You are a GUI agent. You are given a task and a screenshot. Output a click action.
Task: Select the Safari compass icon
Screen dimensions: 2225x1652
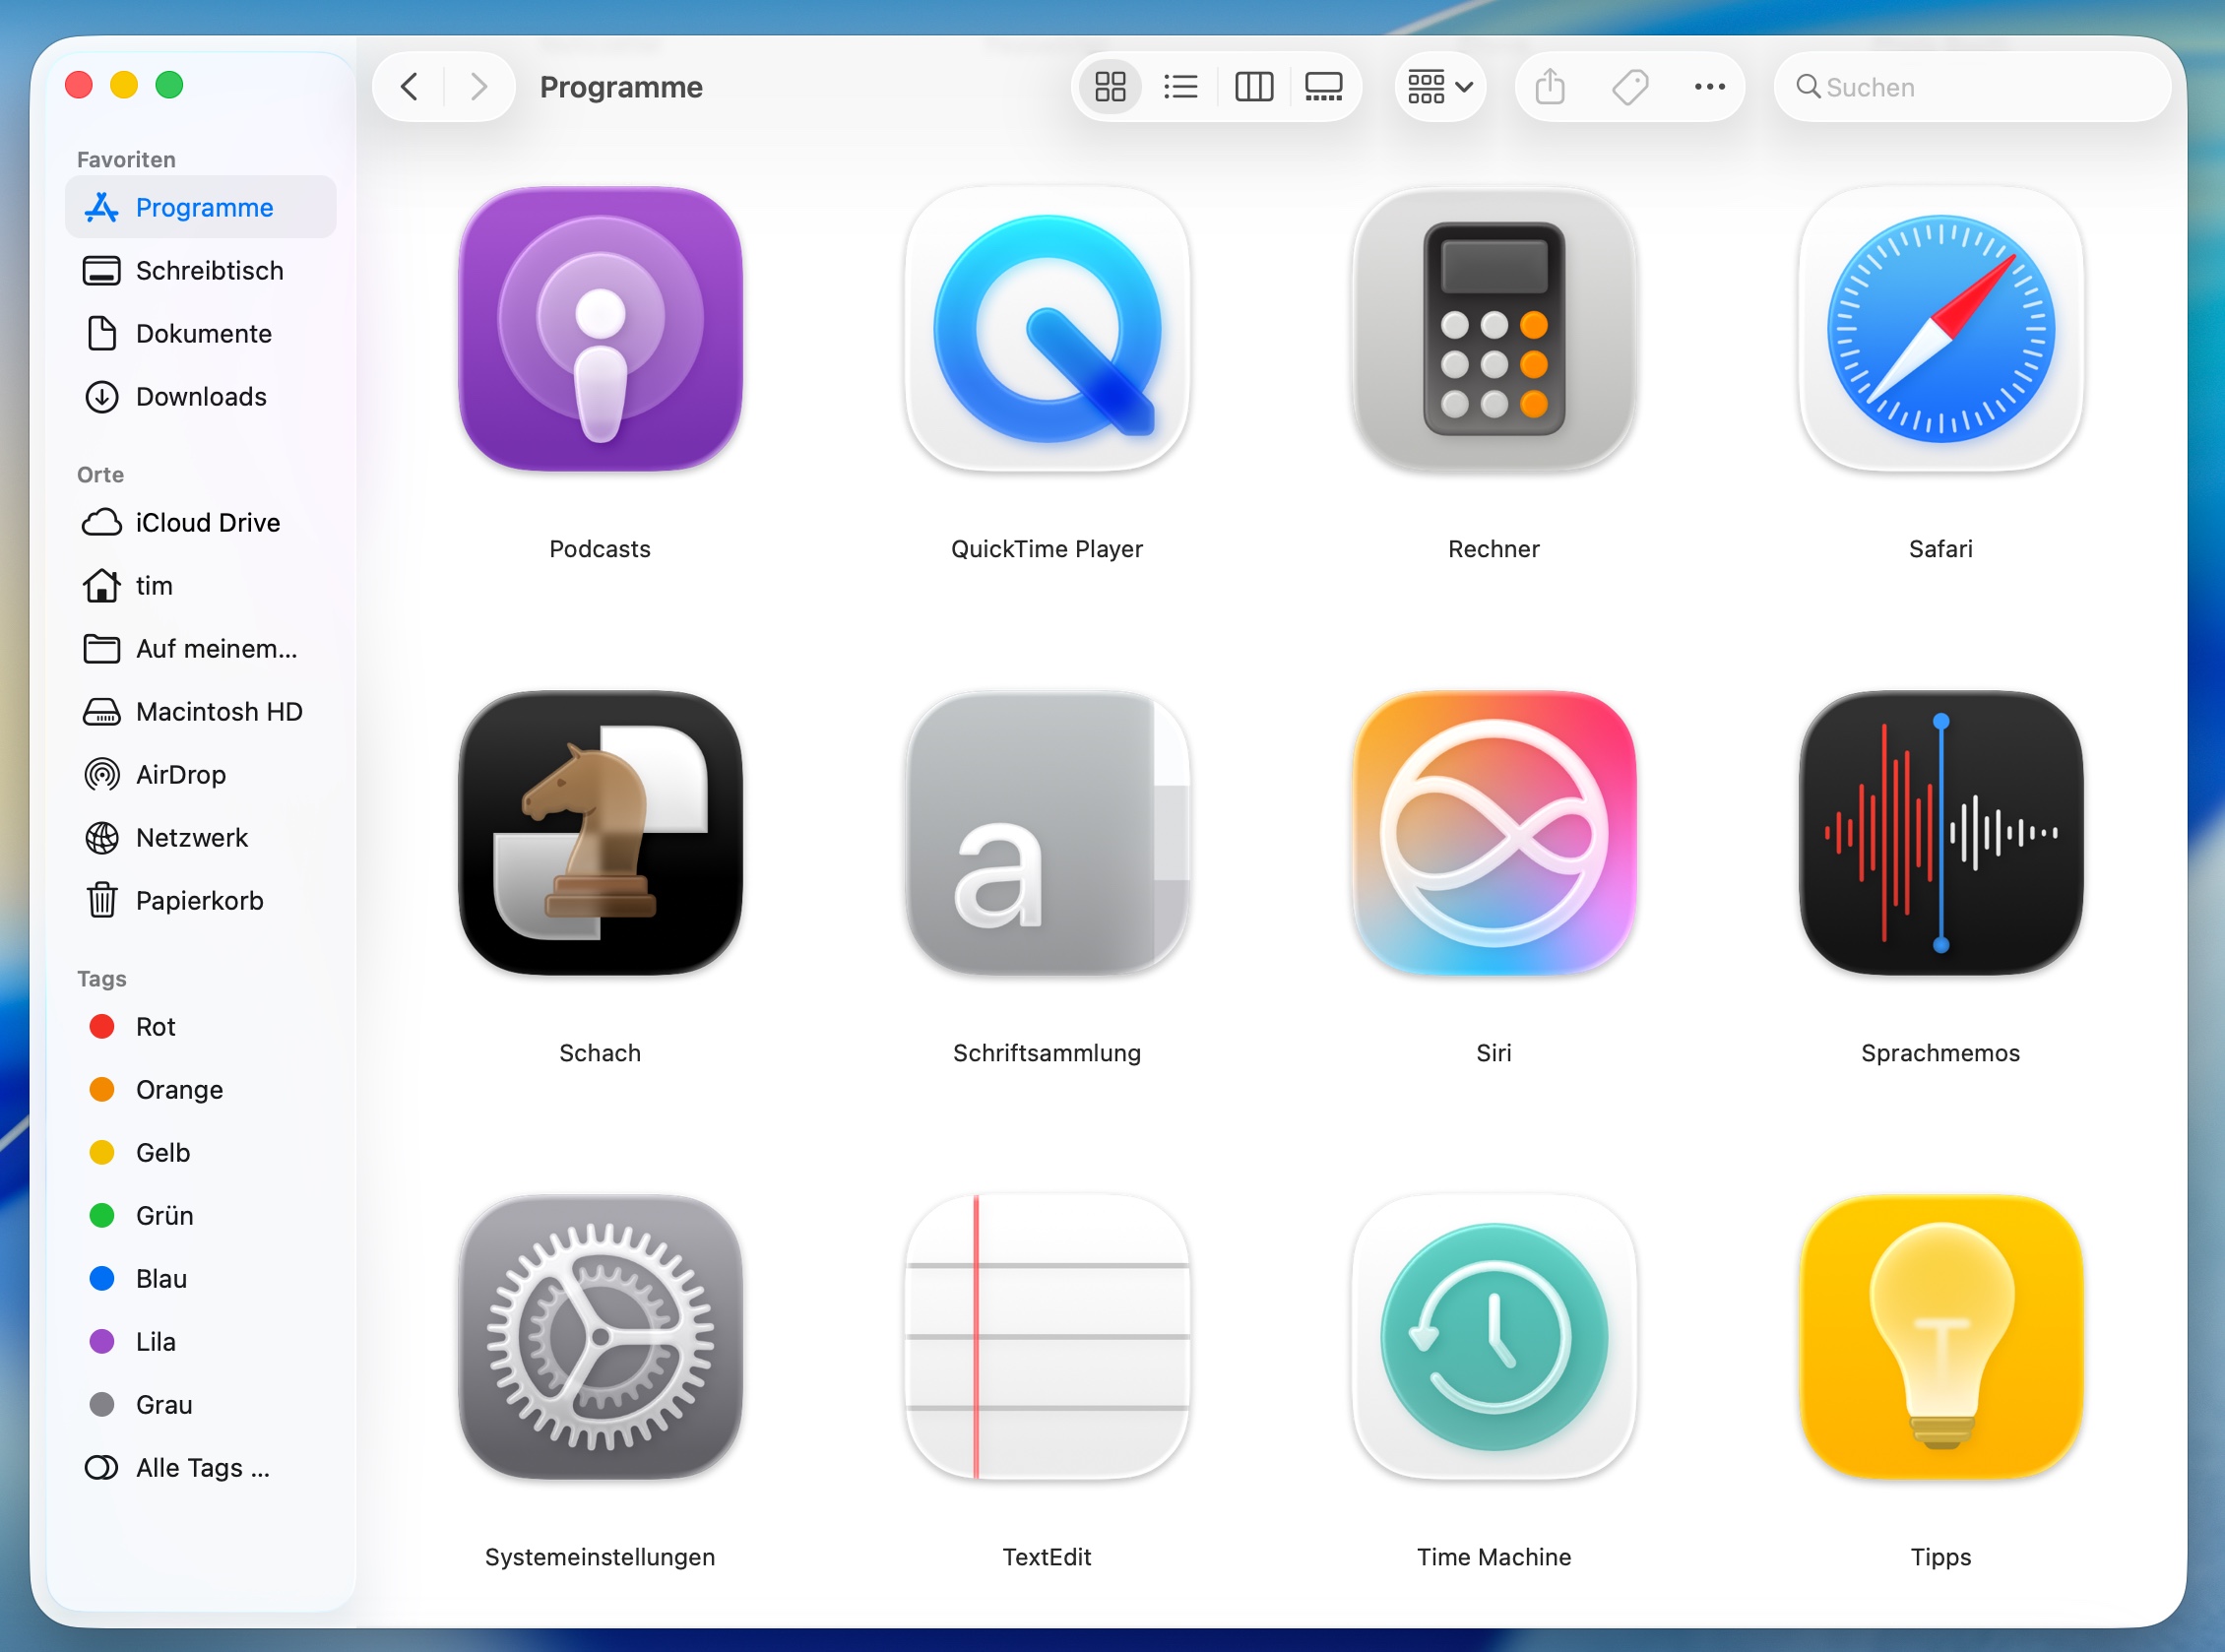click(1941, 329)
